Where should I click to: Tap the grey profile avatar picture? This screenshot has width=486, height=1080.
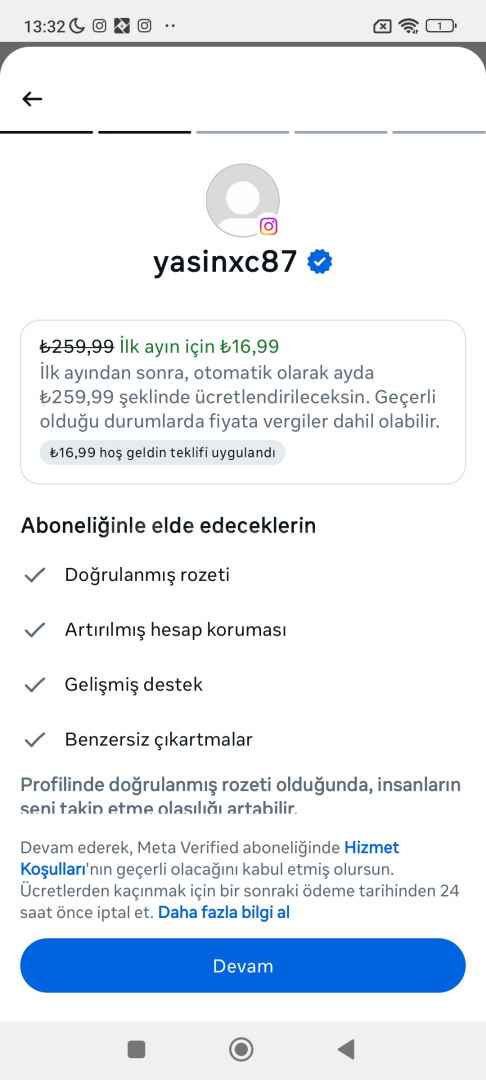coord(242,200)
